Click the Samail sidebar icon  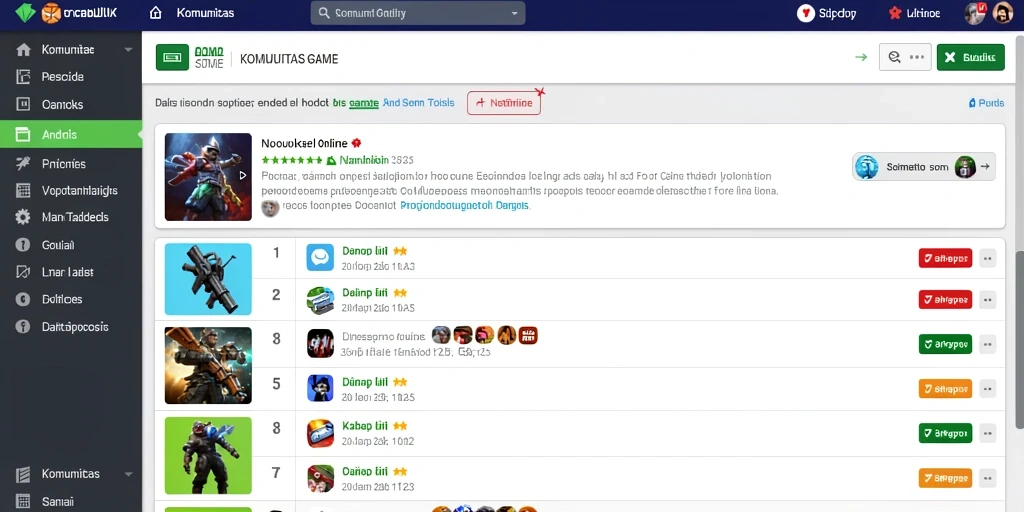coord(23,502)
